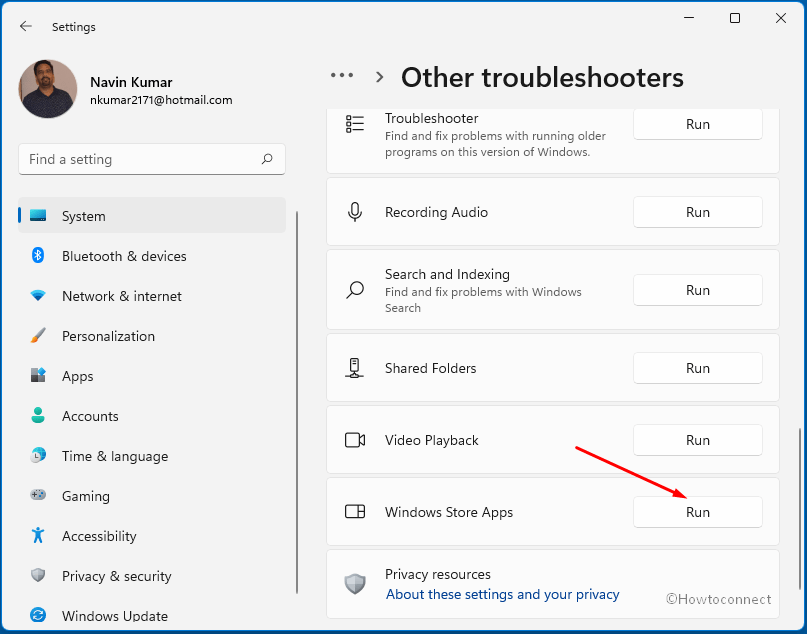Run the Recording Audio troubleshooter
The height and width of the screenshot is (634, 807).
point(697,212)
